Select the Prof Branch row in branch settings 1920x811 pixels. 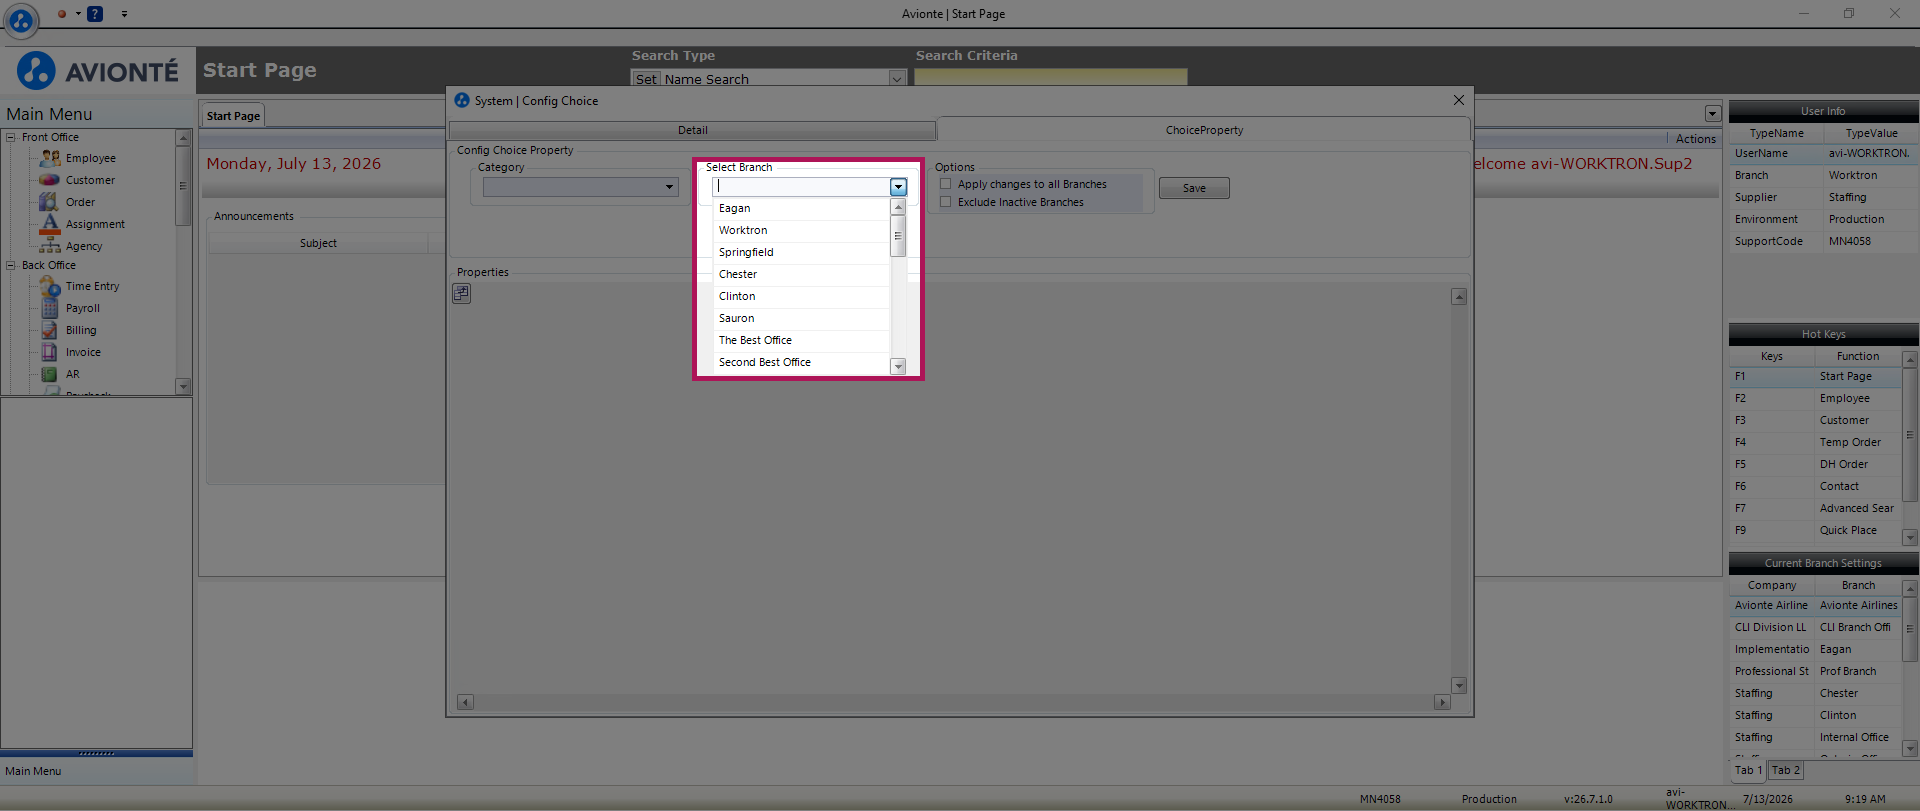pos(1815,671)
